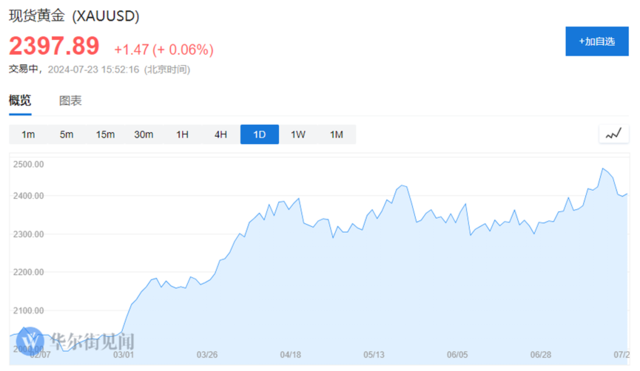Click the 2200.00 y-axis label
The width and height of the screenshot is (640, 371).
tap(29, 272)
